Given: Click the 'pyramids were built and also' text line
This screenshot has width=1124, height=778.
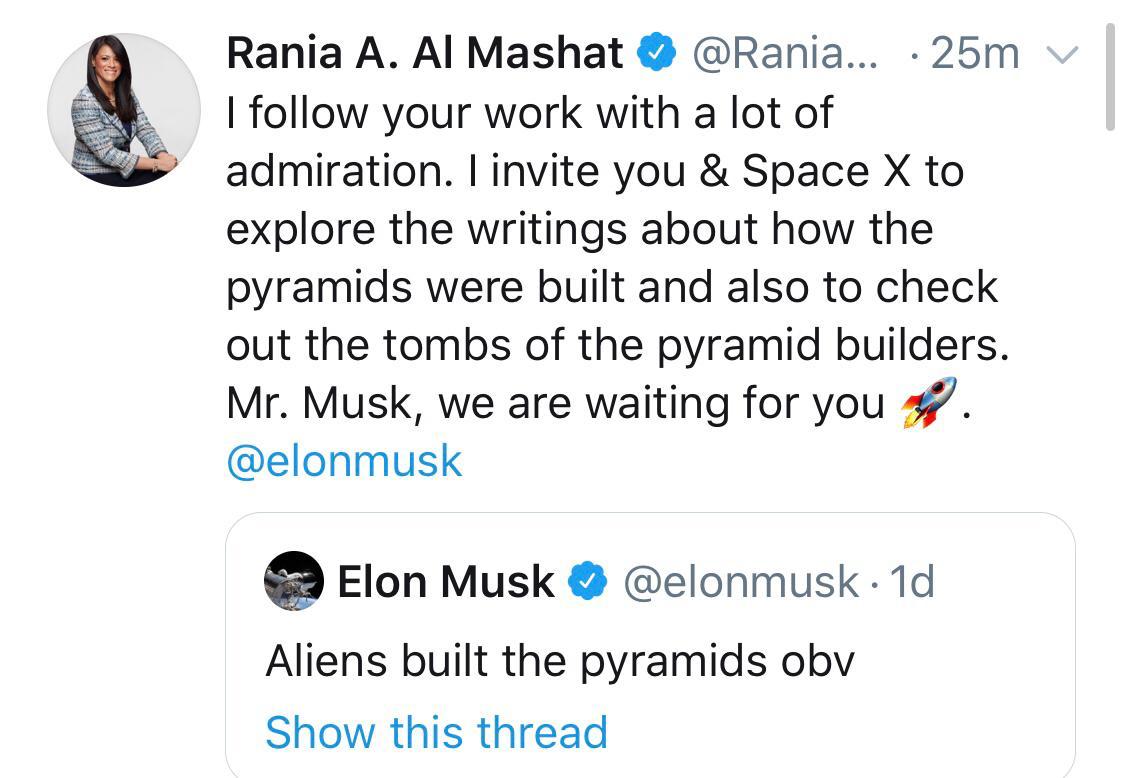Looking at the screenshot, I should (612, 287).
